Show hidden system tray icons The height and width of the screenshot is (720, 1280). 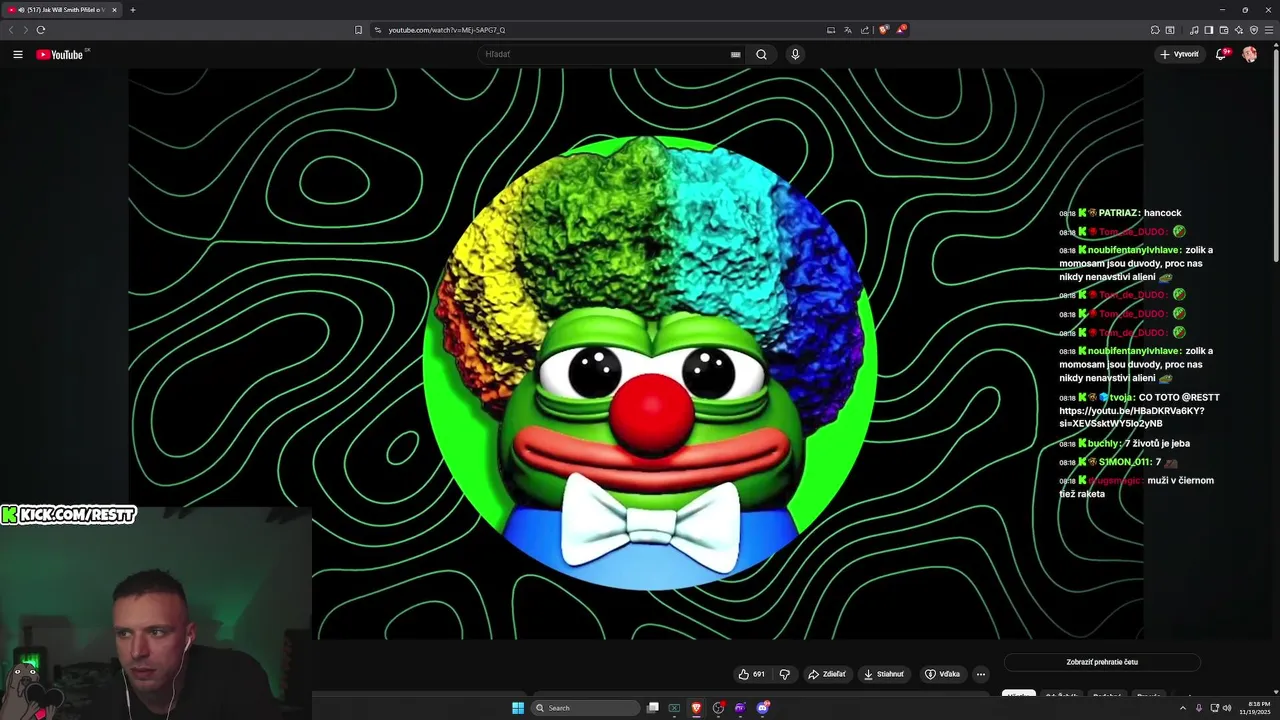(1183, 708)
